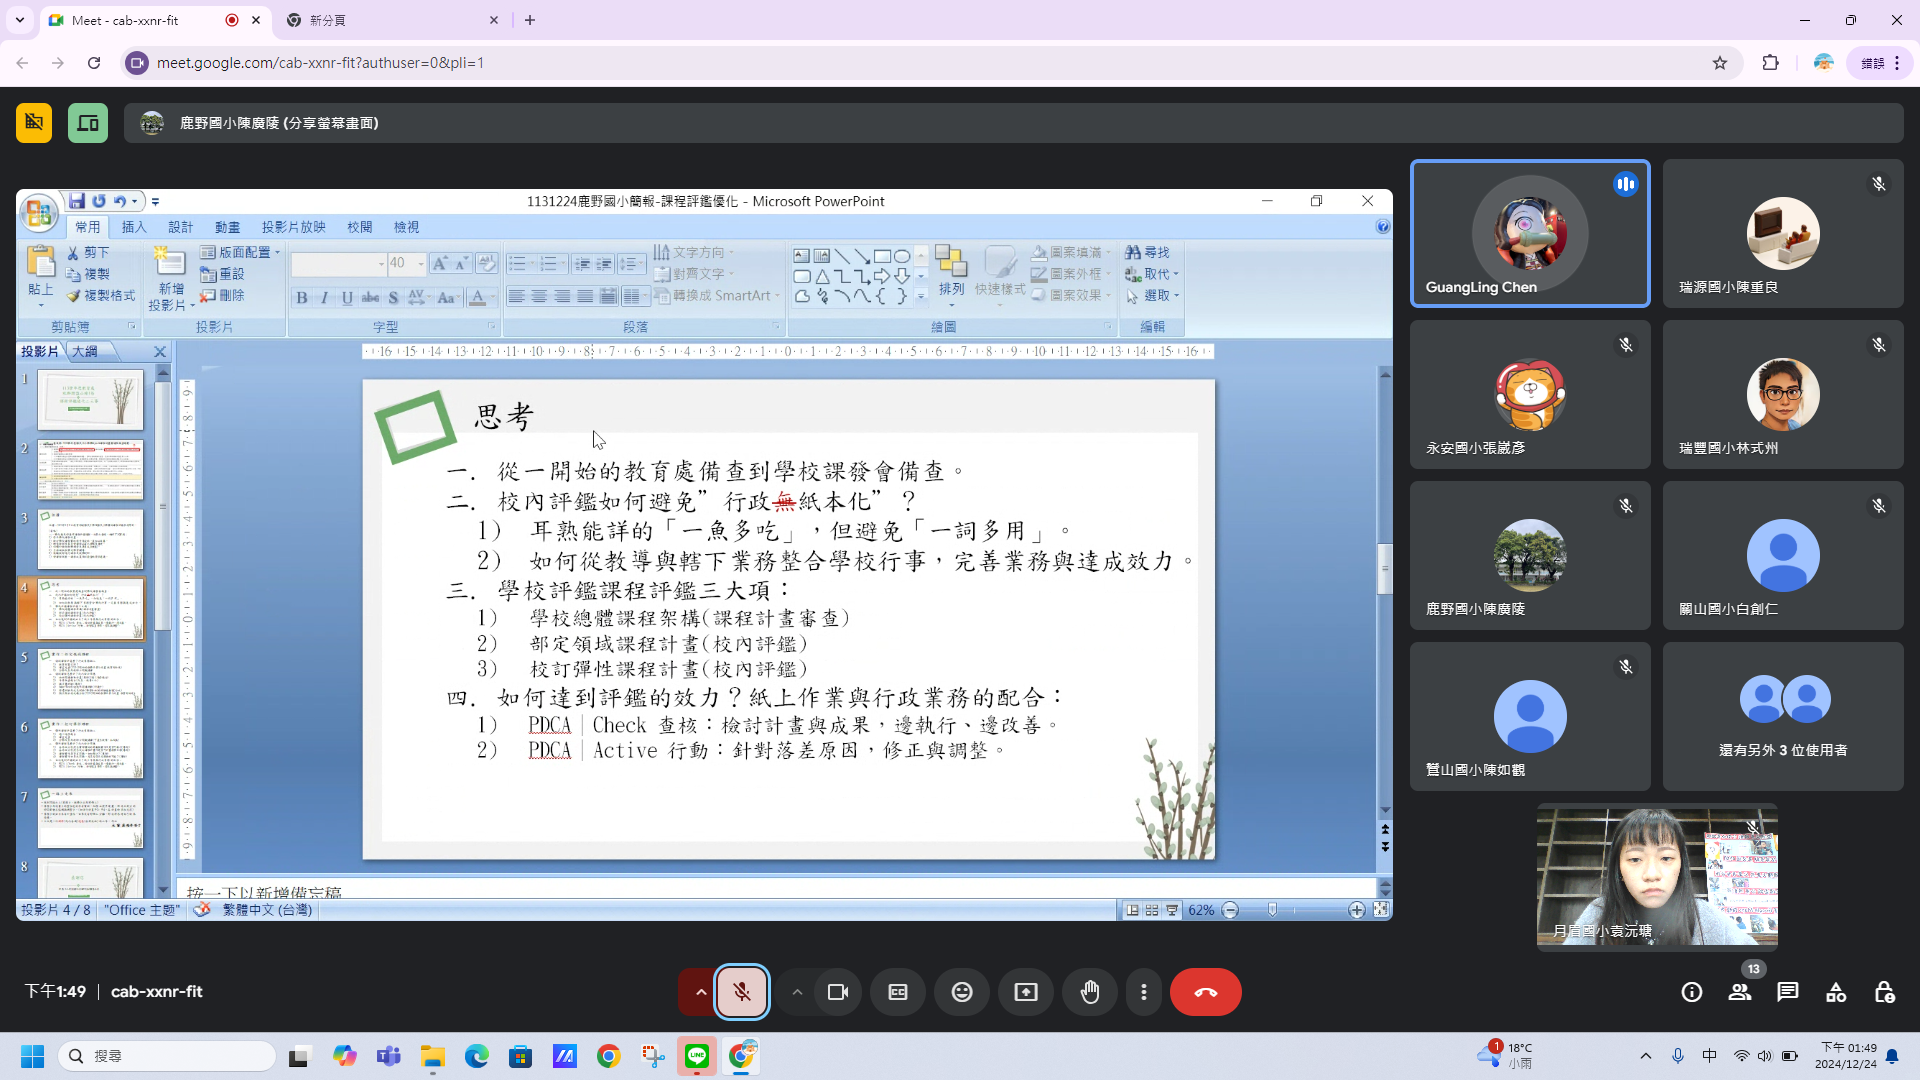
Task: Open the font name dropdown box
Action: (381, 263)
